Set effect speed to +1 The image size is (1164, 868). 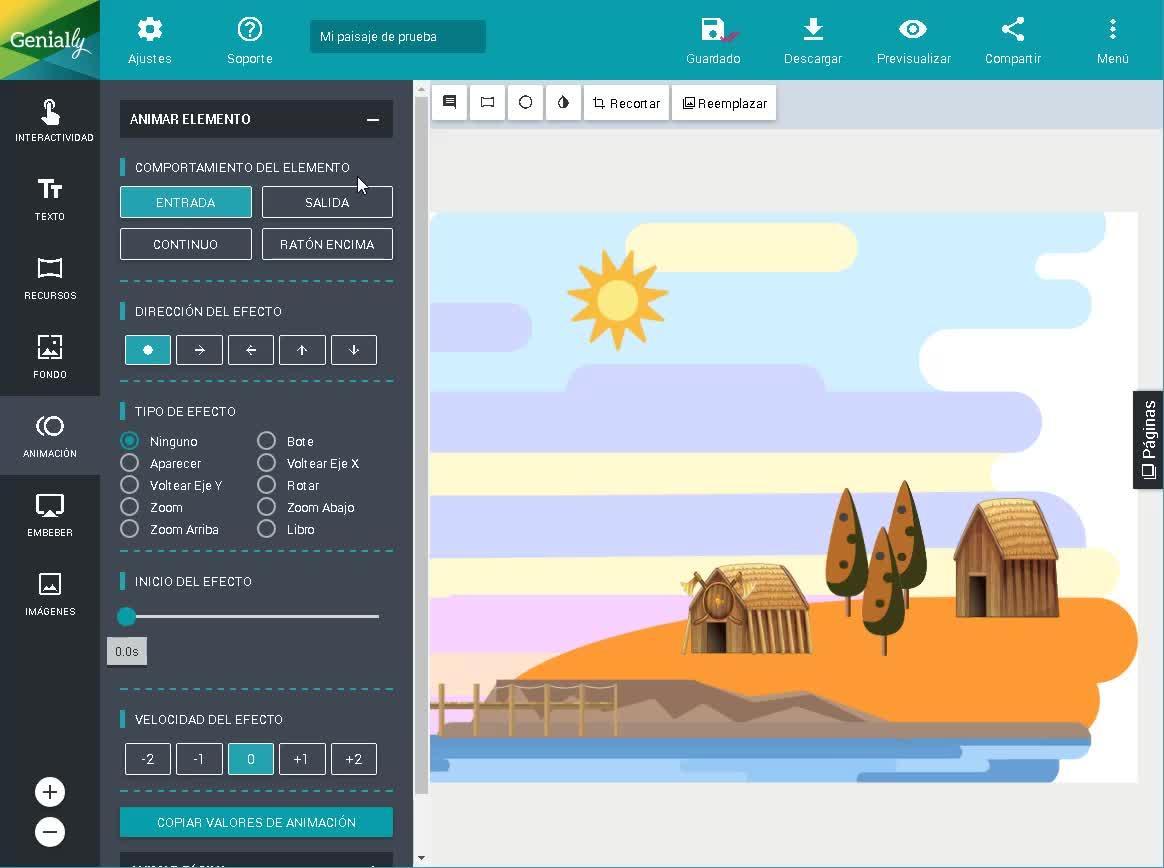click(x=302, y=759)
